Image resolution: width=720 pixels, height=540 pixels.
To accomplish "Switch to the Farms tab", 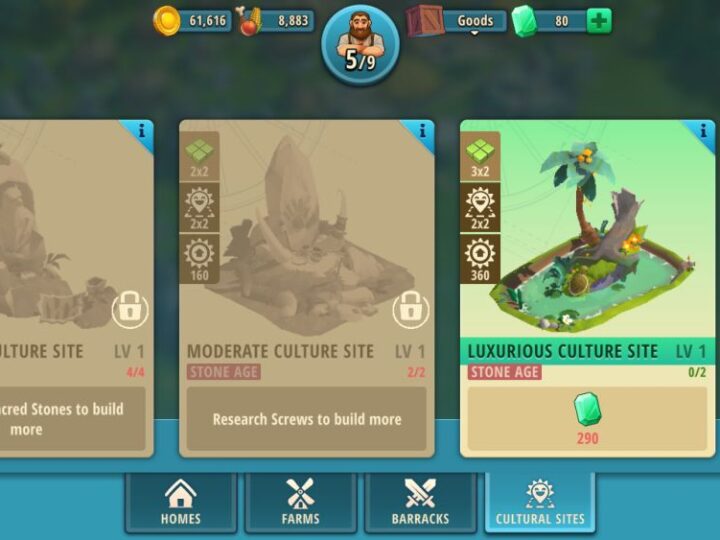I will [x=301, y=502].
